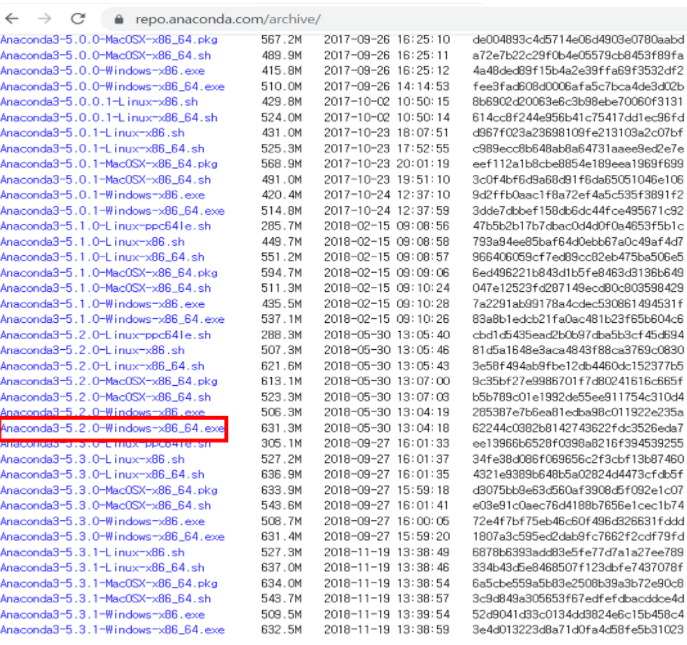The width and height of the screenshot is (687, 645).
Task: Open Anaconda3-5.2.0-Linux-x86_64.sh link
Action: [x=102, y=367]
